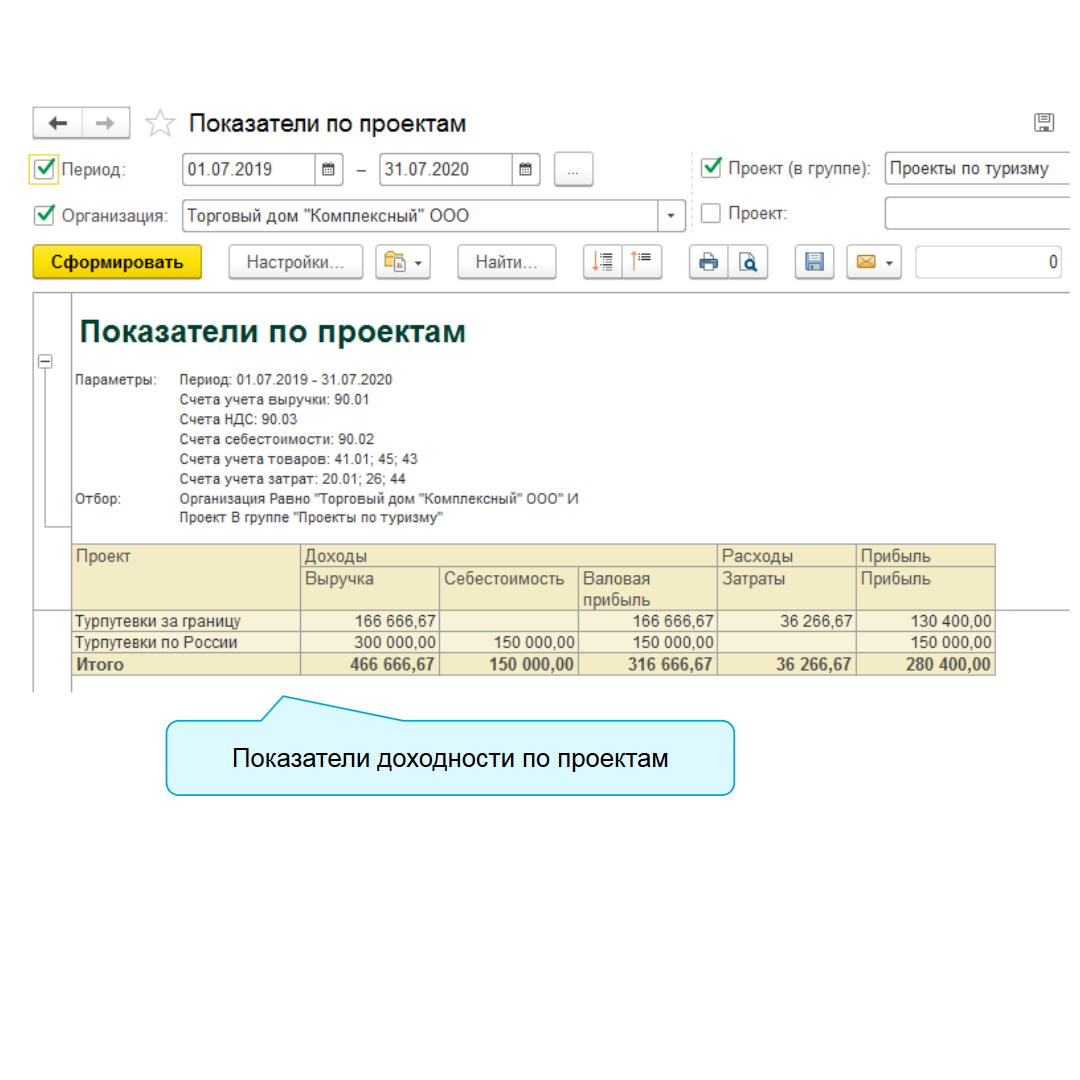Open calendar for start date 01.07.2019
The height and width of the screenshot is (1080, 1080).
coord(329,169)
